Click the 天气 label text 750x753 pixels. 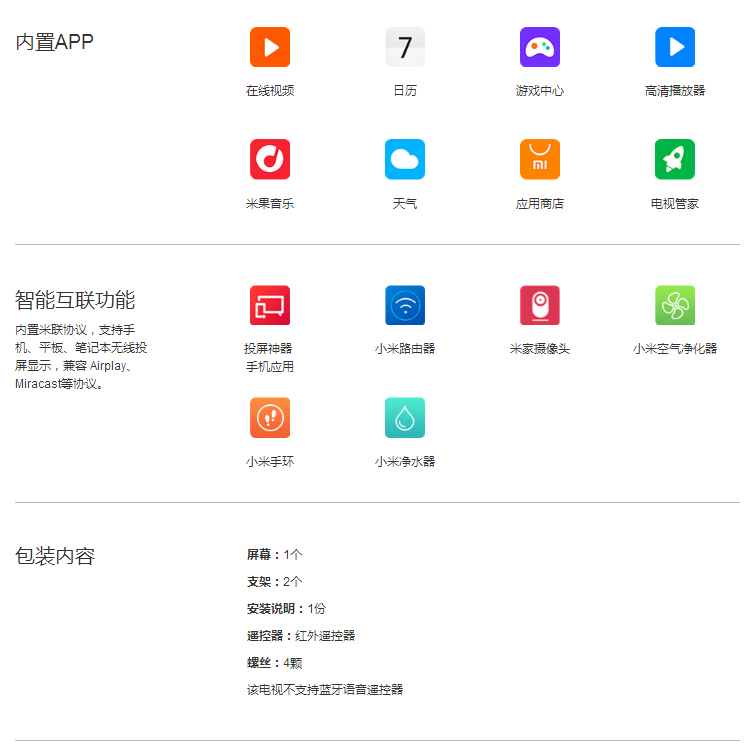pyautogui.click(x=405, y=204)
